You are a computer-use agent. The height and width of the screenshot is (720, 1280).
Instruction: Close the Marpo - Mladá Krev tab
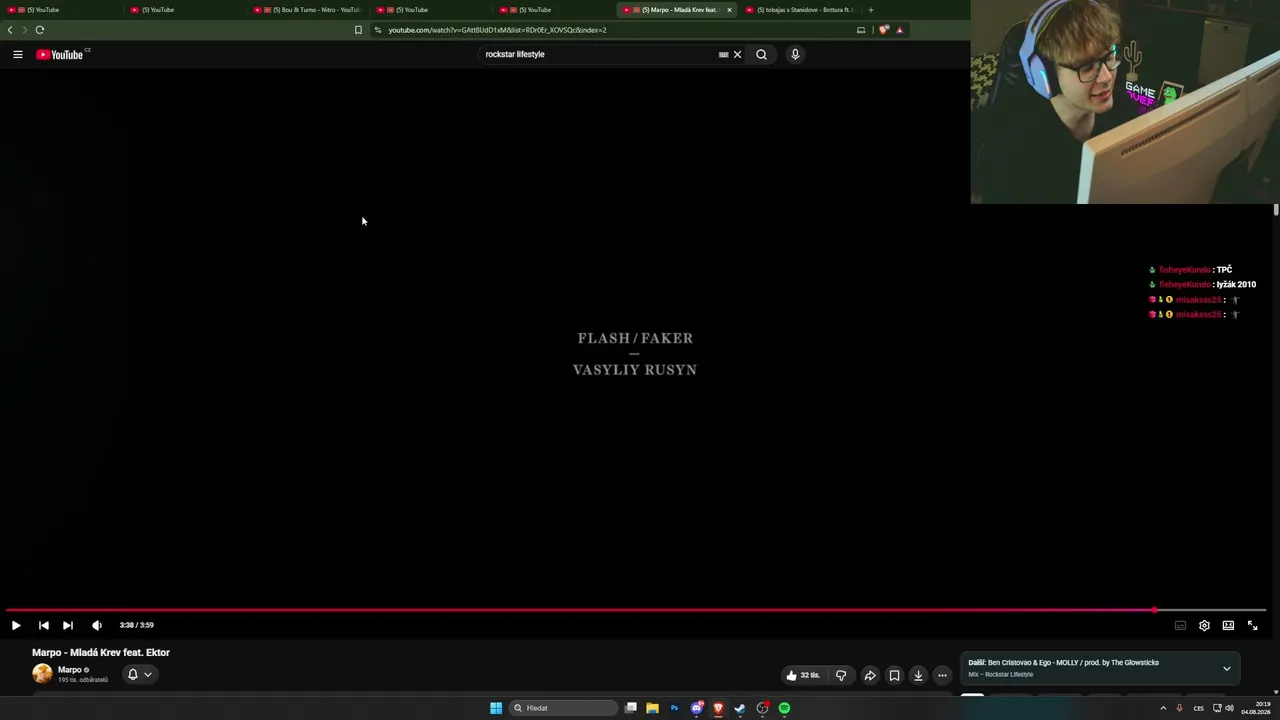[x=729, y=10]
